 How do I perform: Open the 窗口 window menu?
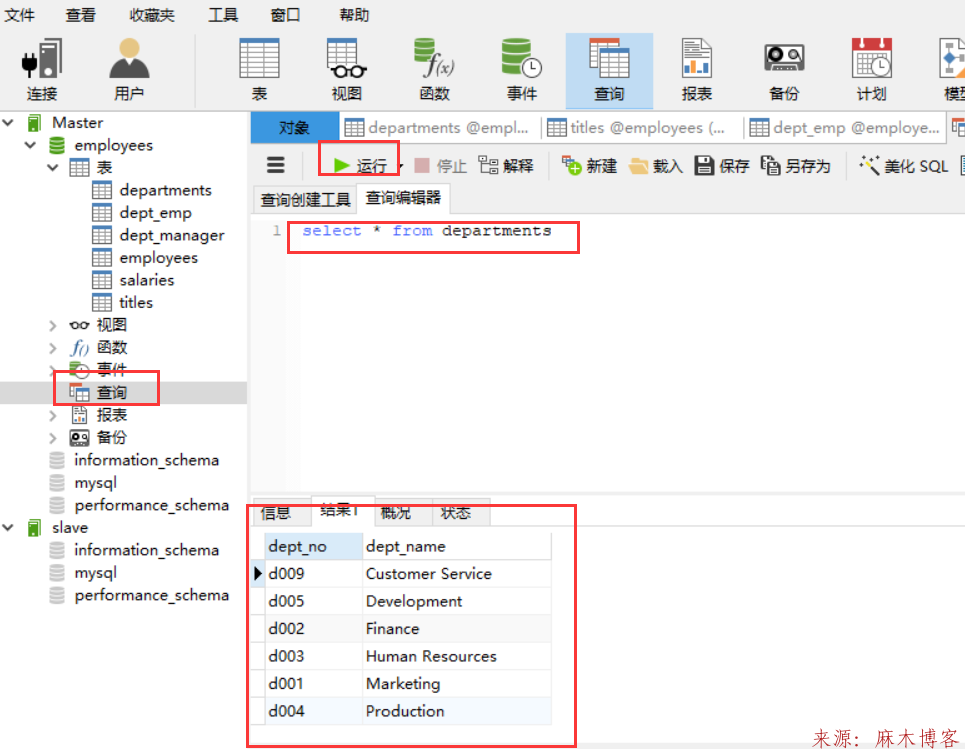point(286,15)
